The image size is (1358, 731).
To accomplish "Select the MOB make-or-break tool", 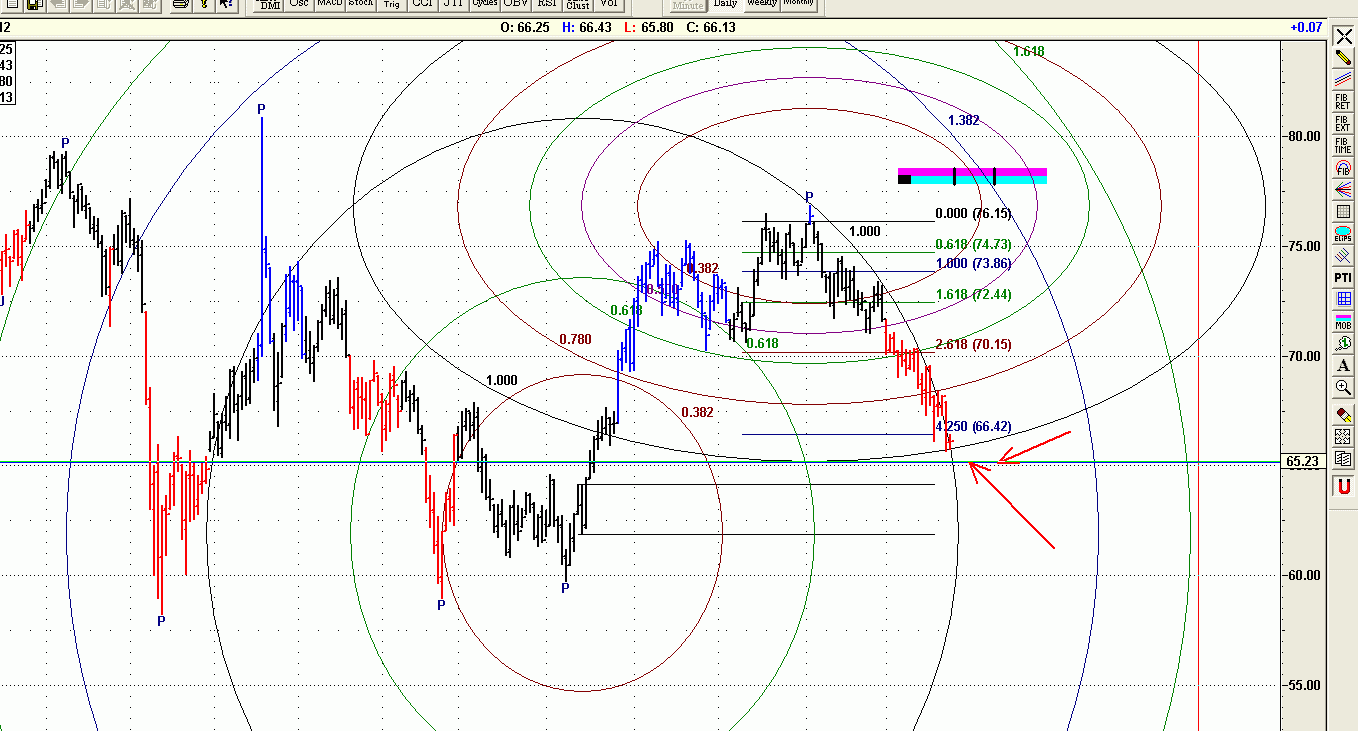I will (1342, 321).
